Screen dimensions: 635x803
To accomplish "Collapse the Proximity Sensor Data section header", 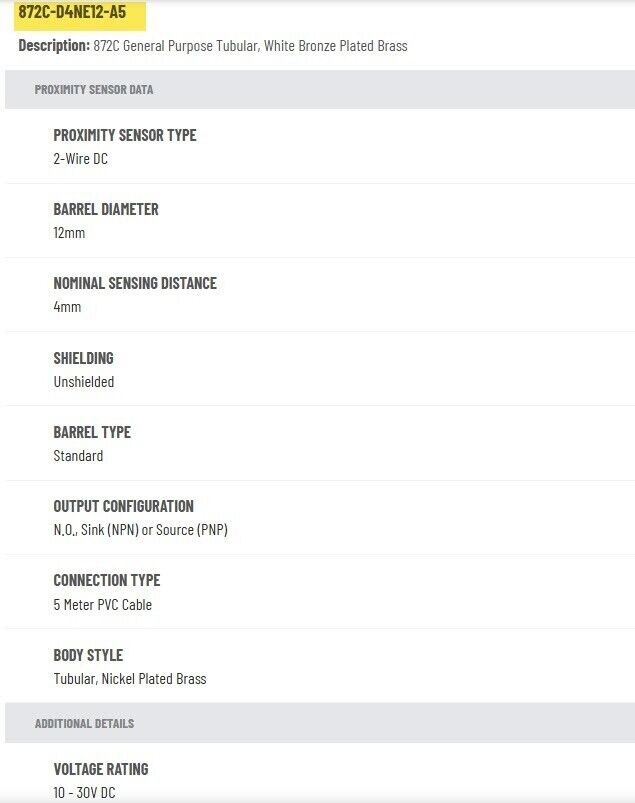I will click(x=94, y=90).
